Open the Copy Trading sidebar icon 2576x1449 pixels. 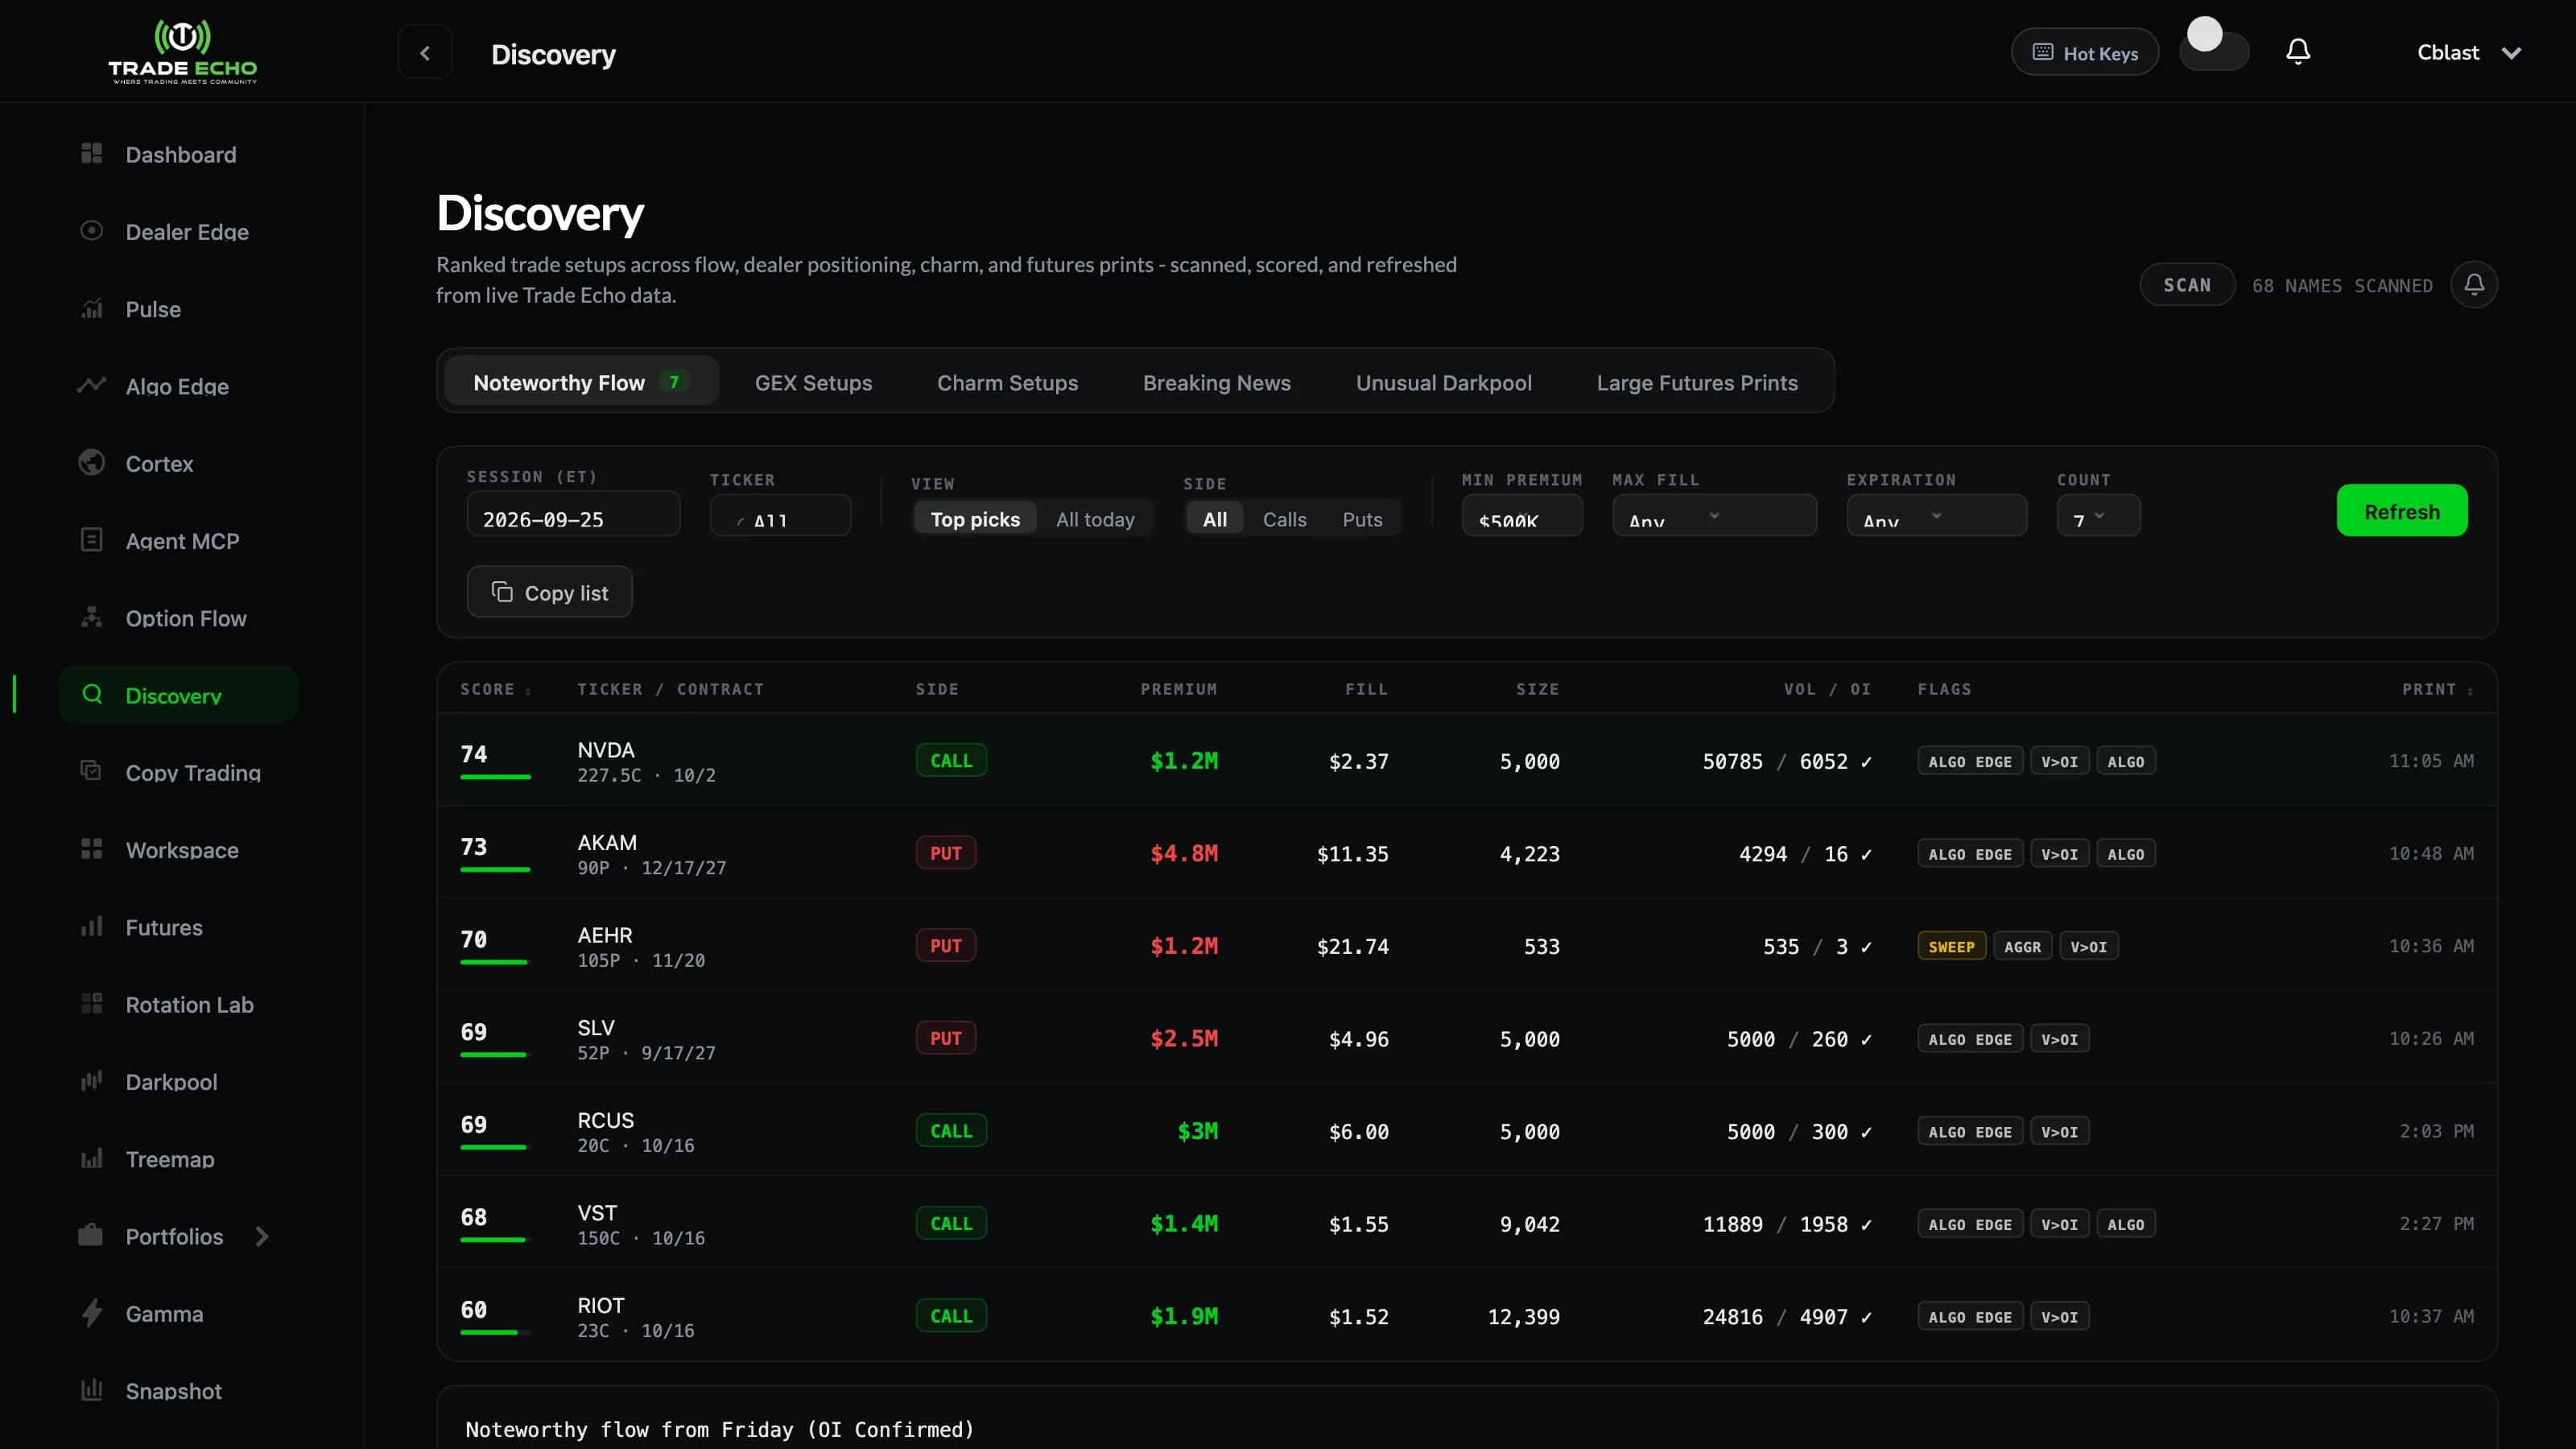[91, 771]
